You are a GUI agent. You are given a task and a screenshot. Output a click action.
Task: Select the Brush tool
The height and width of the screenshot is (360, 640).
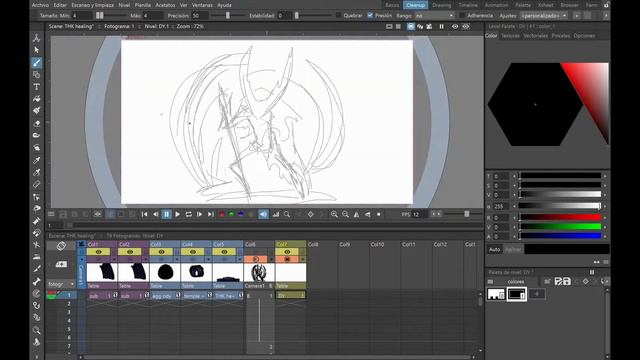[x=36, y=62]
